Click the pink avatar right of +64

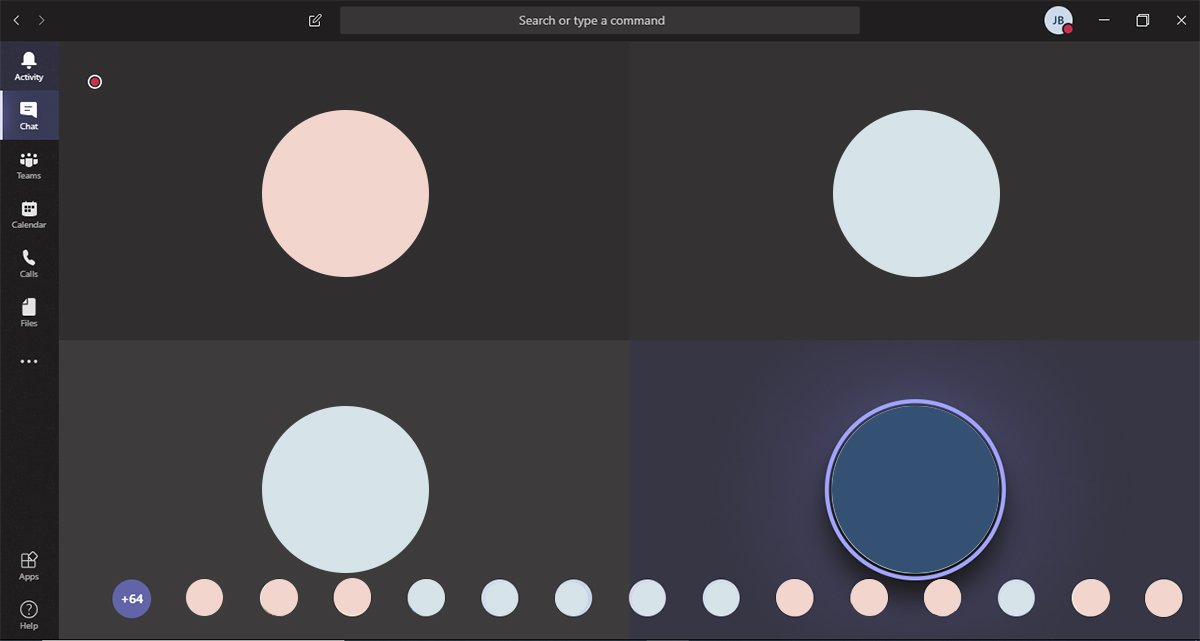(x=204, y=598)
